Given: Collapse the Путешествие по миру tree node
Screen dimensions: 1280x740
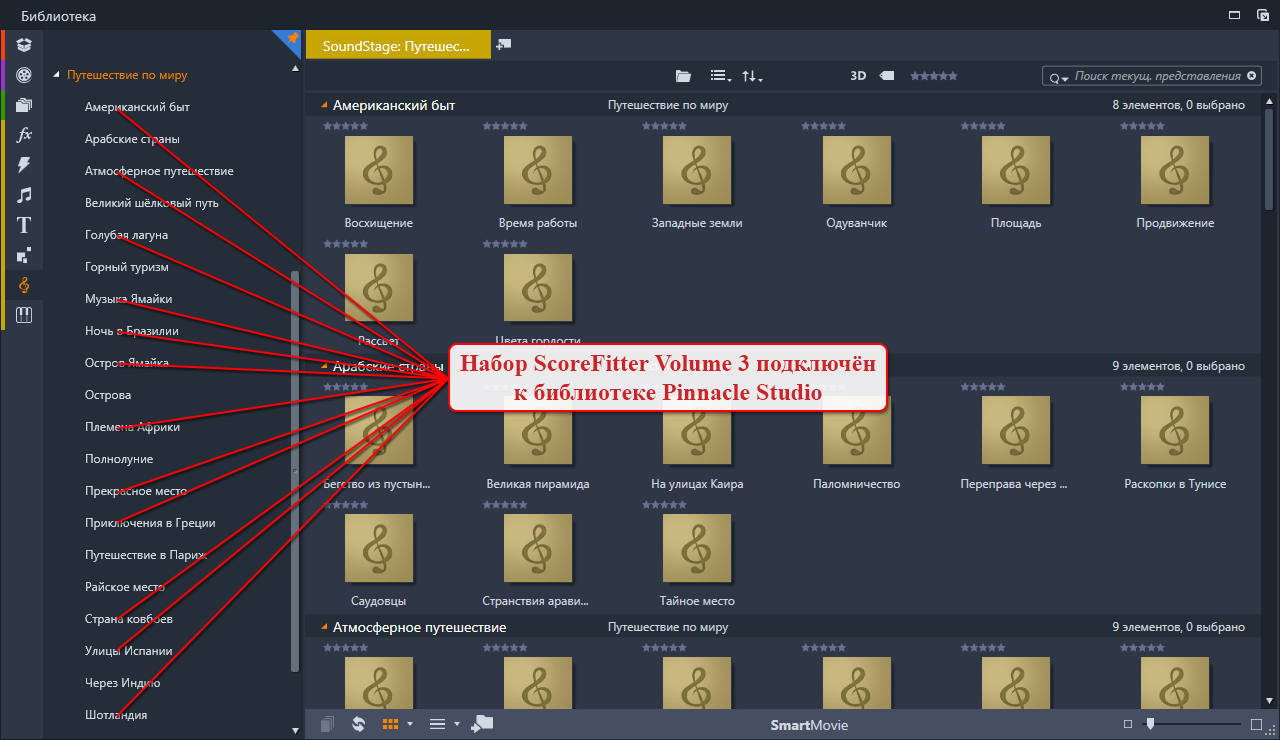Looking at the screenshot, I should click(x=57, y=75).
